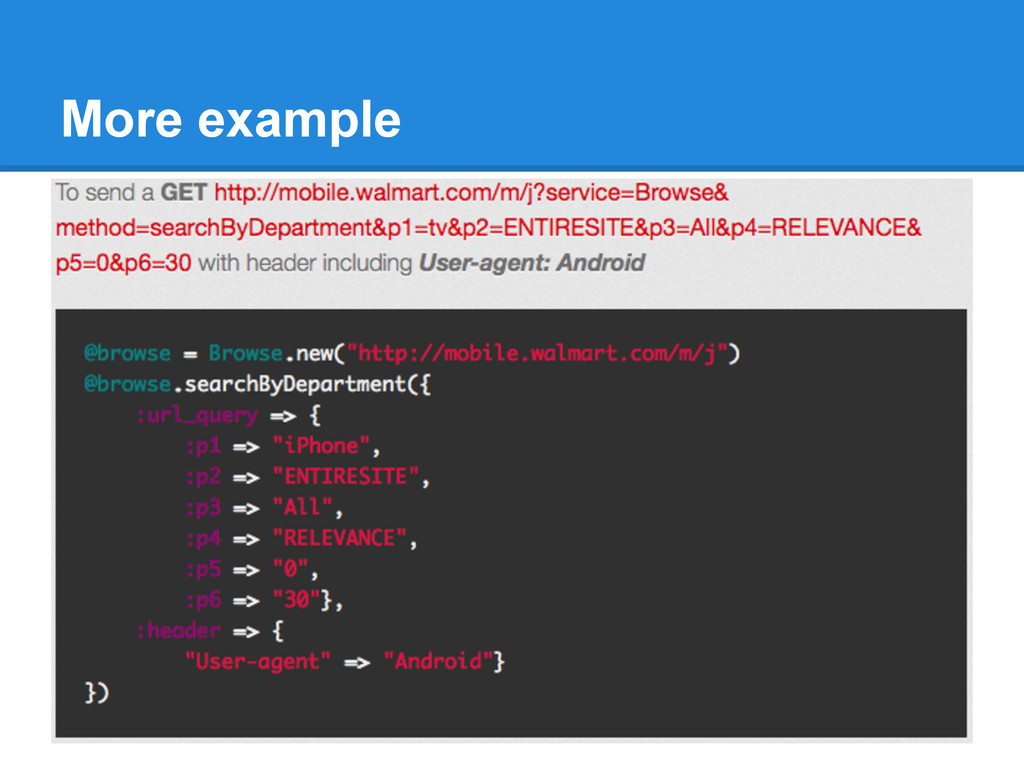Click the '"30"' value in code
The height and width of the screenshot is (768, 1024).
pos(296,600)
